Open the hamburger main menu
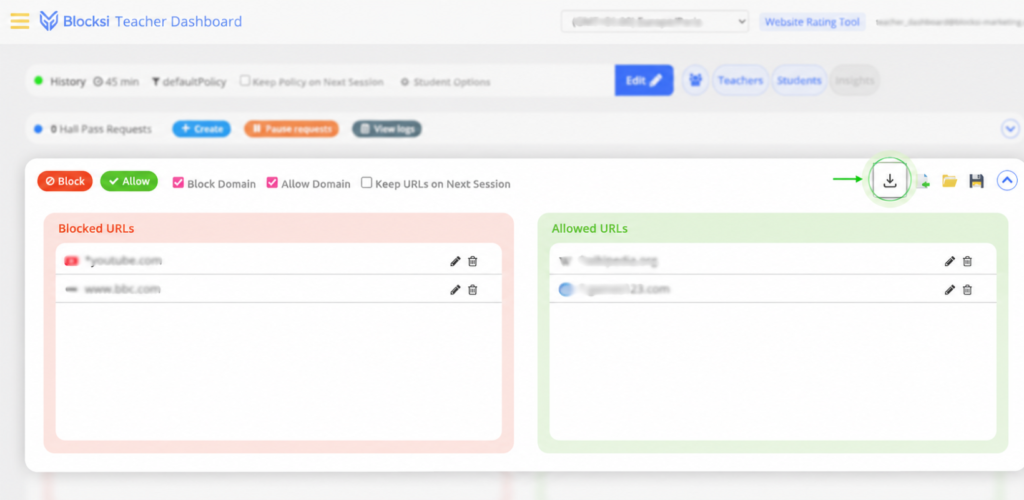This screenshot has width=1024, height=500. pos(20,21)
